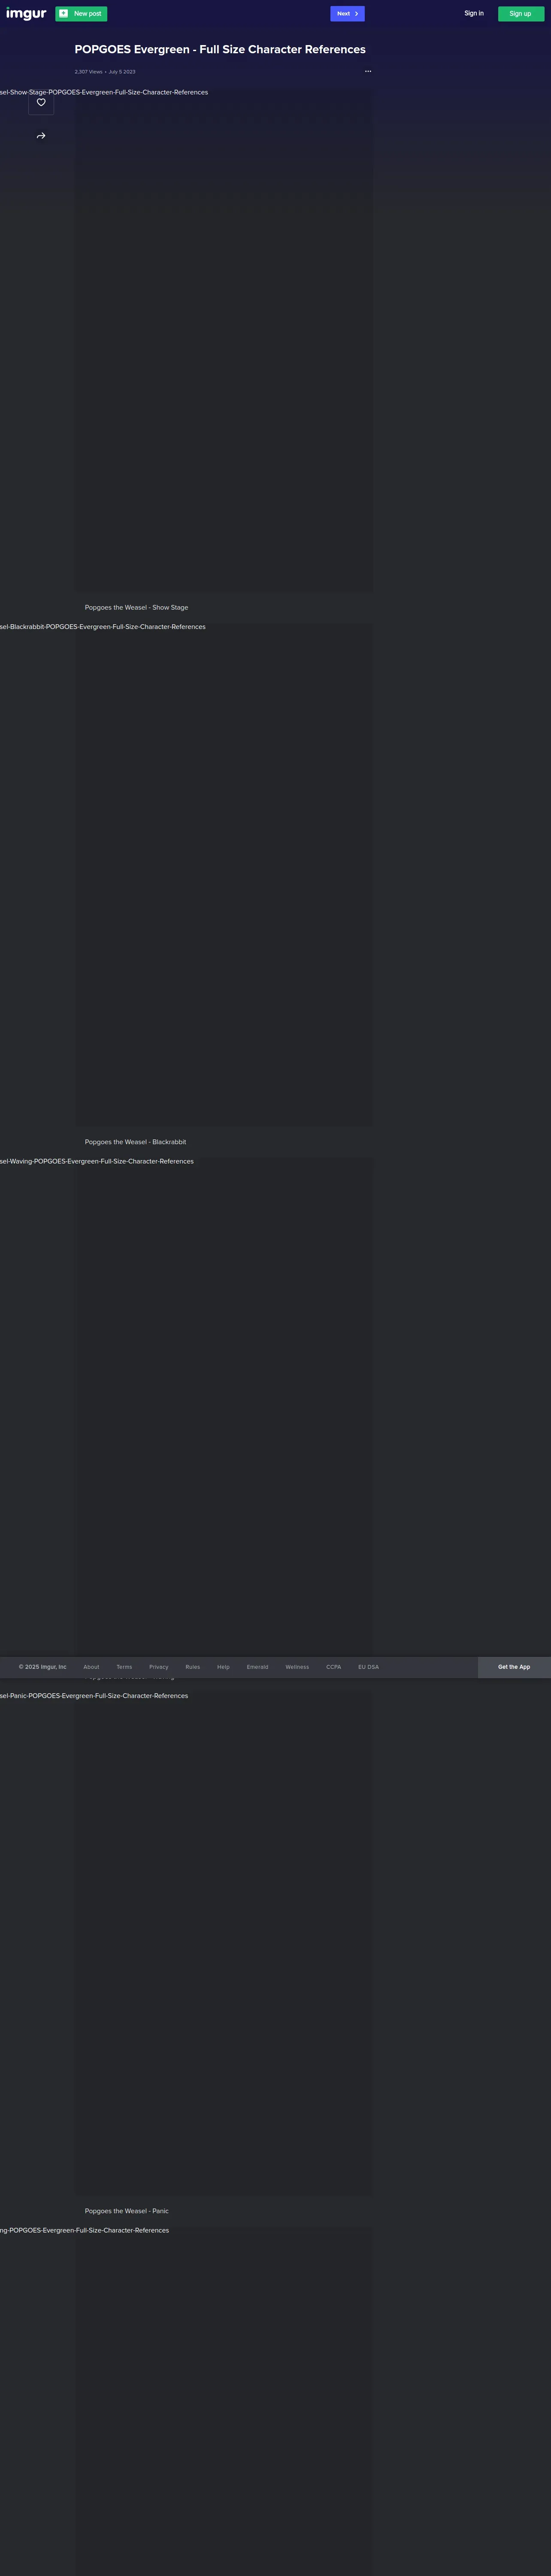The height and width of the screenshot is (2576, 551).
Task: Open Help footer link
Action: (223, 1667)
